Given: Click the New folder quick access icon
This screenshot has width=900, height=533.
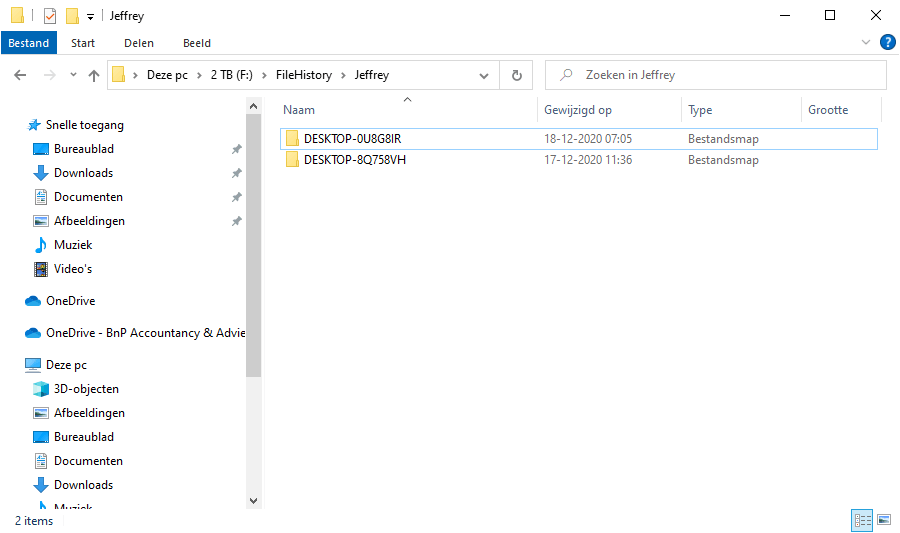Looking at the screenshot, I should pos(72,15).
